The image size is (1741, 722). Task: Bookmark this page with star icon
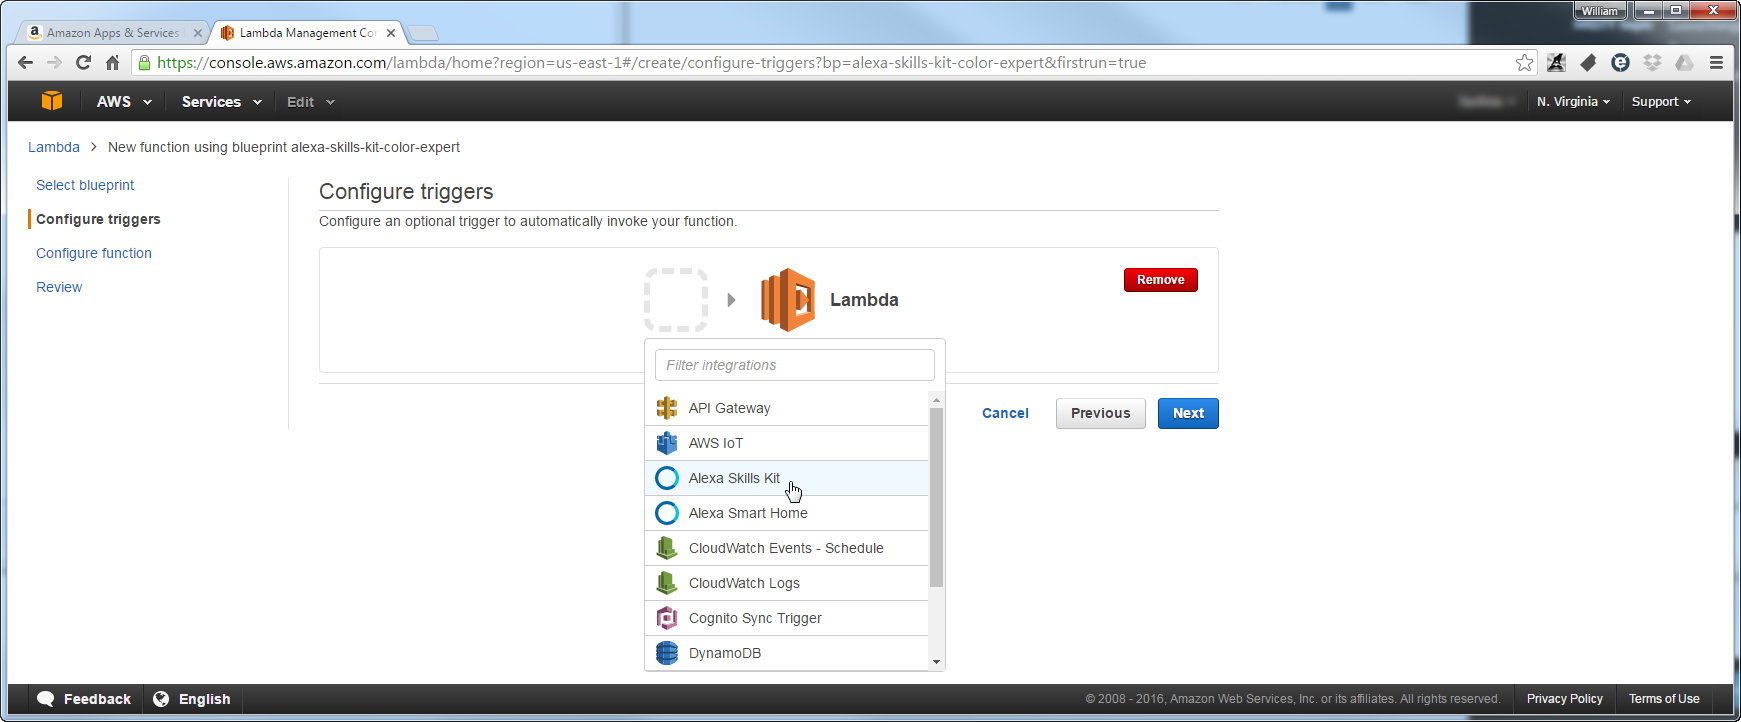(x=1524, y=62)
